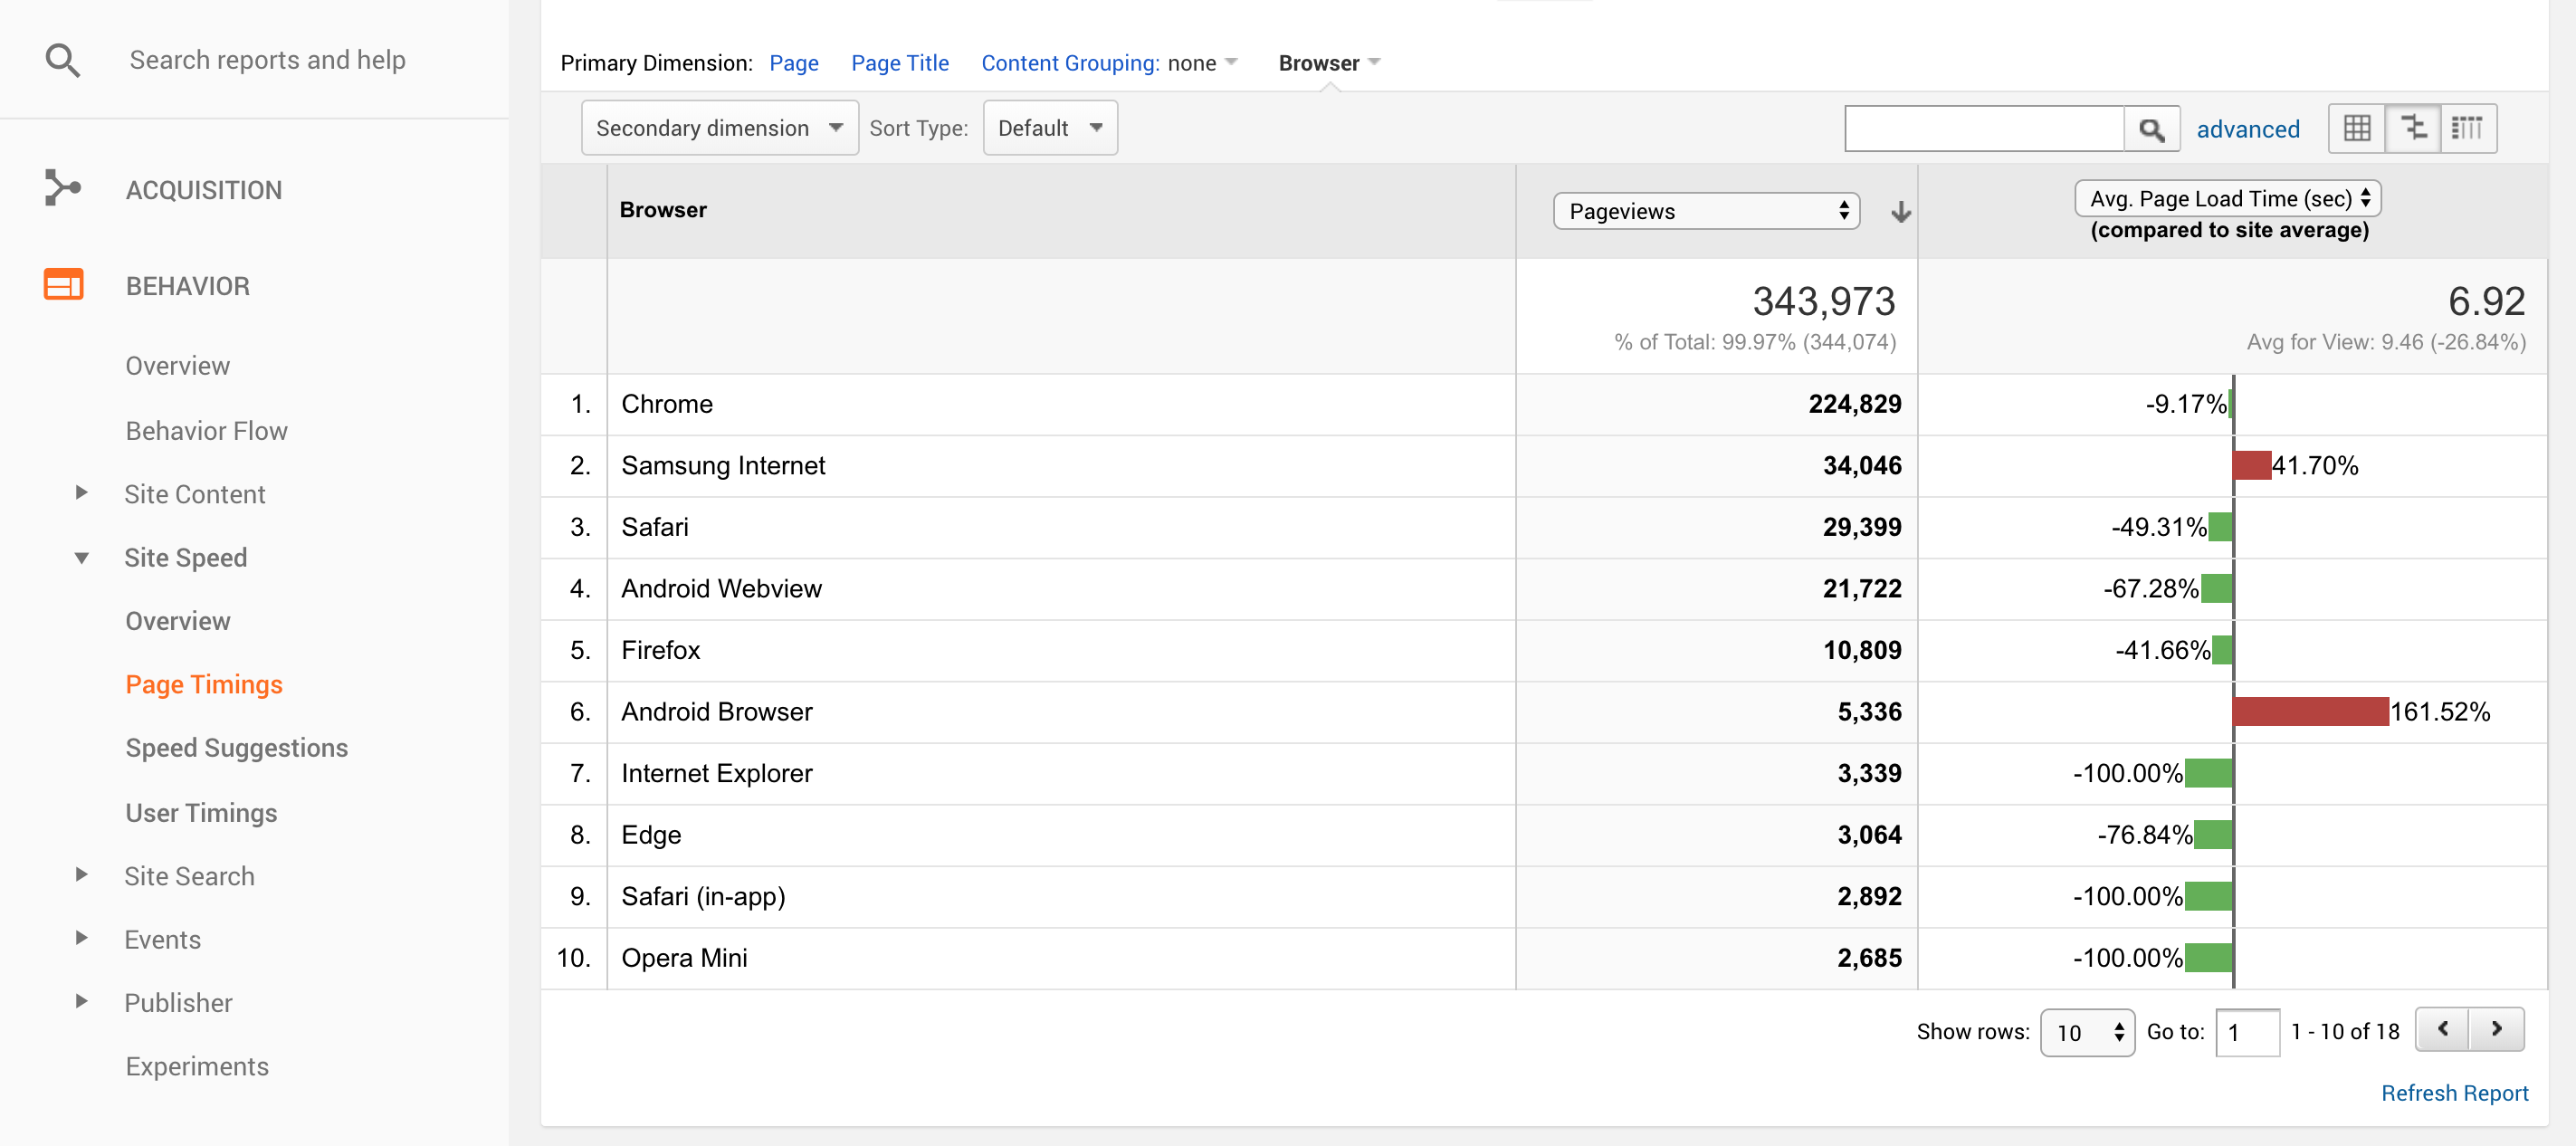This screenshot has height=1146, width=2576.
Task: Open the Pageviews metric dropdown
Action: tap(1706, 212)
